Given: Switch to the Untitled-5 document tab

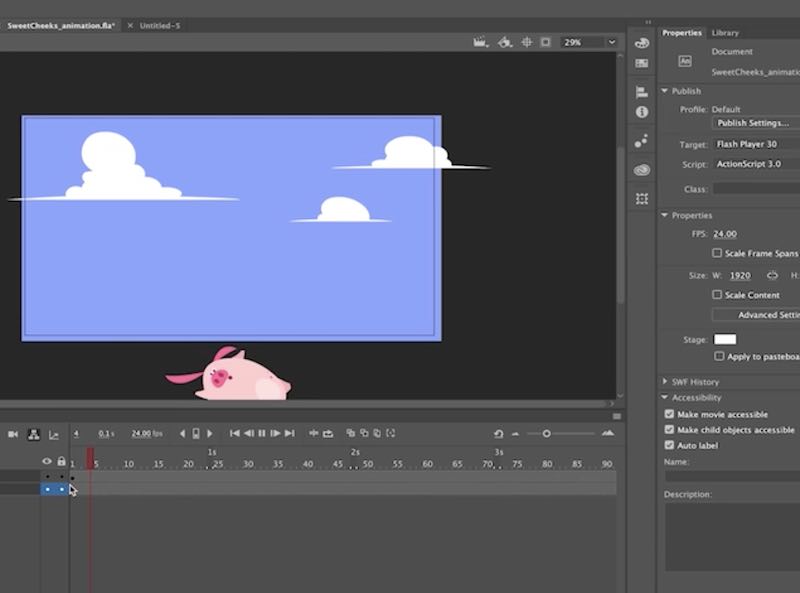Looking at the screenshot, I should coord(160,26).
